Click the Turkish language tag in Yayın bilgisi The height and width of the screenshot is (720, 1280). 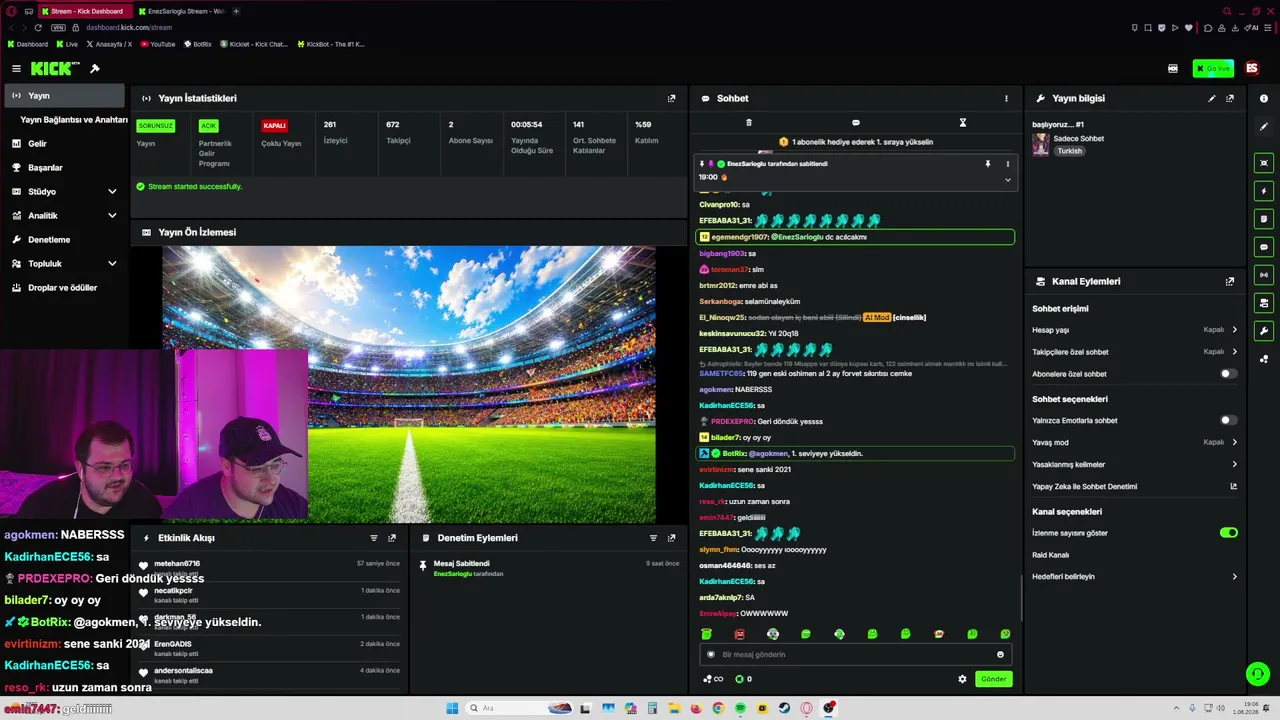tap(1070, 151)
